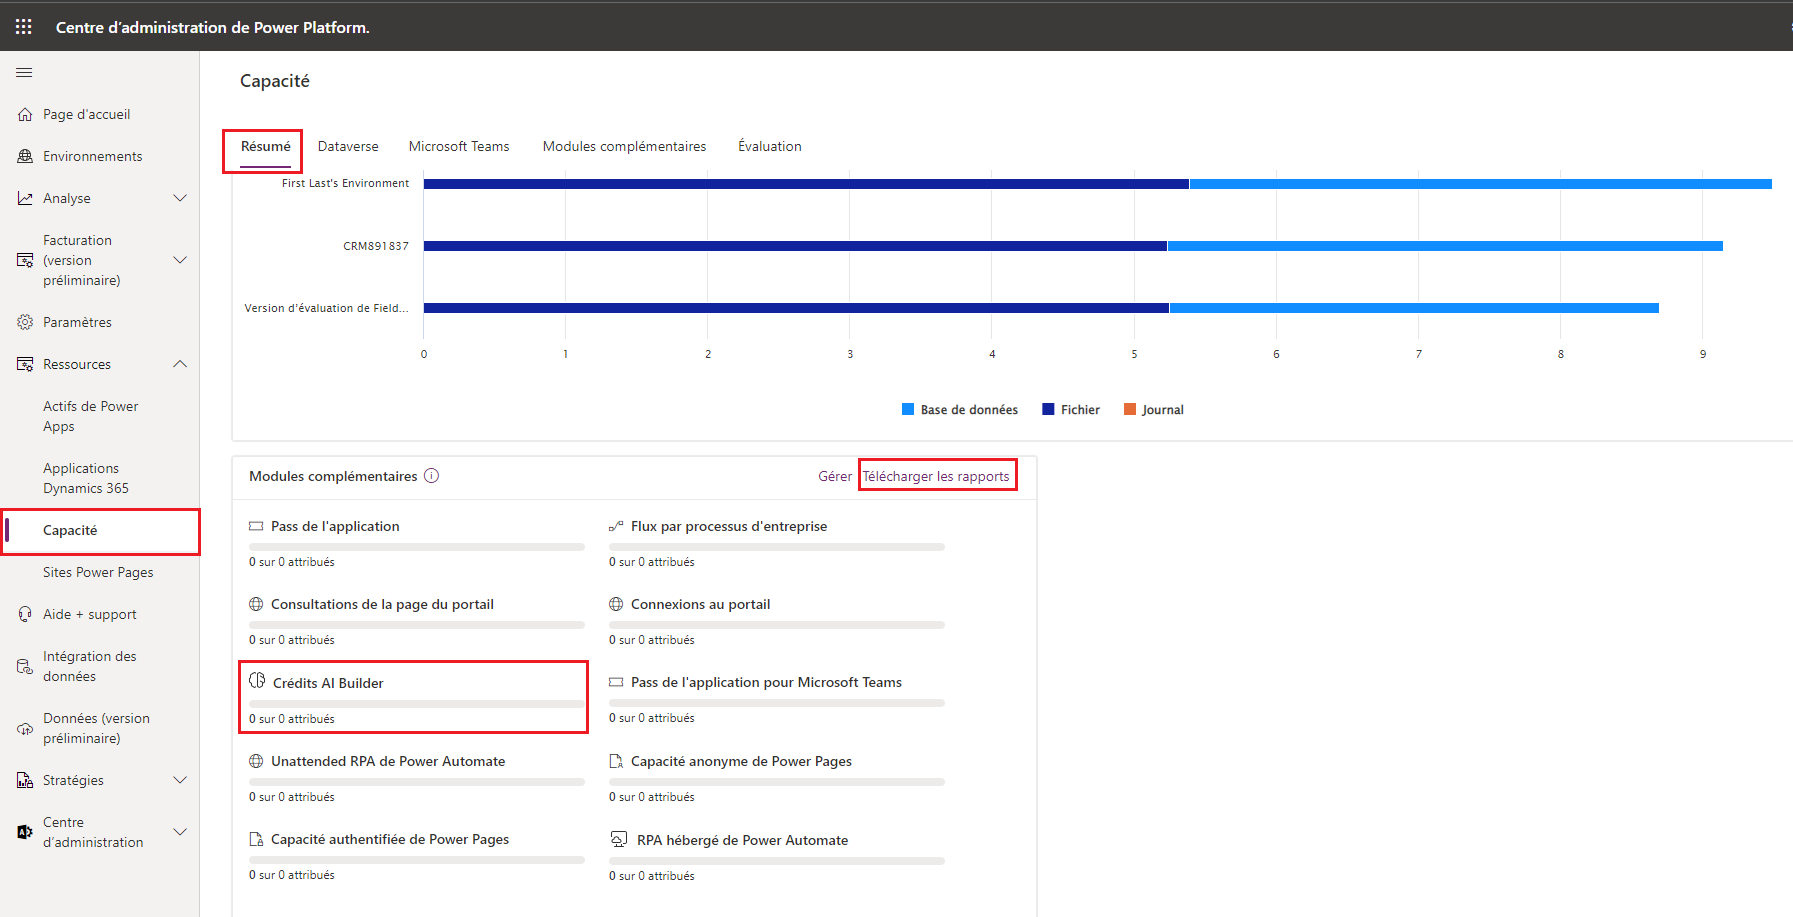Viewport: 1793px width, 917px height.
Task: Click the Données (version préliminaire) cloud icon
Action: click(25, 729)
